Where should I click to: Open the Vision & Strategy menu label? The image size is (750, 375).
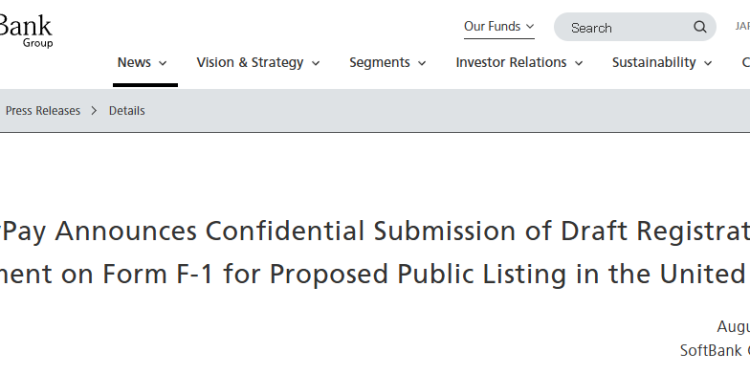[x=250, y=63]
